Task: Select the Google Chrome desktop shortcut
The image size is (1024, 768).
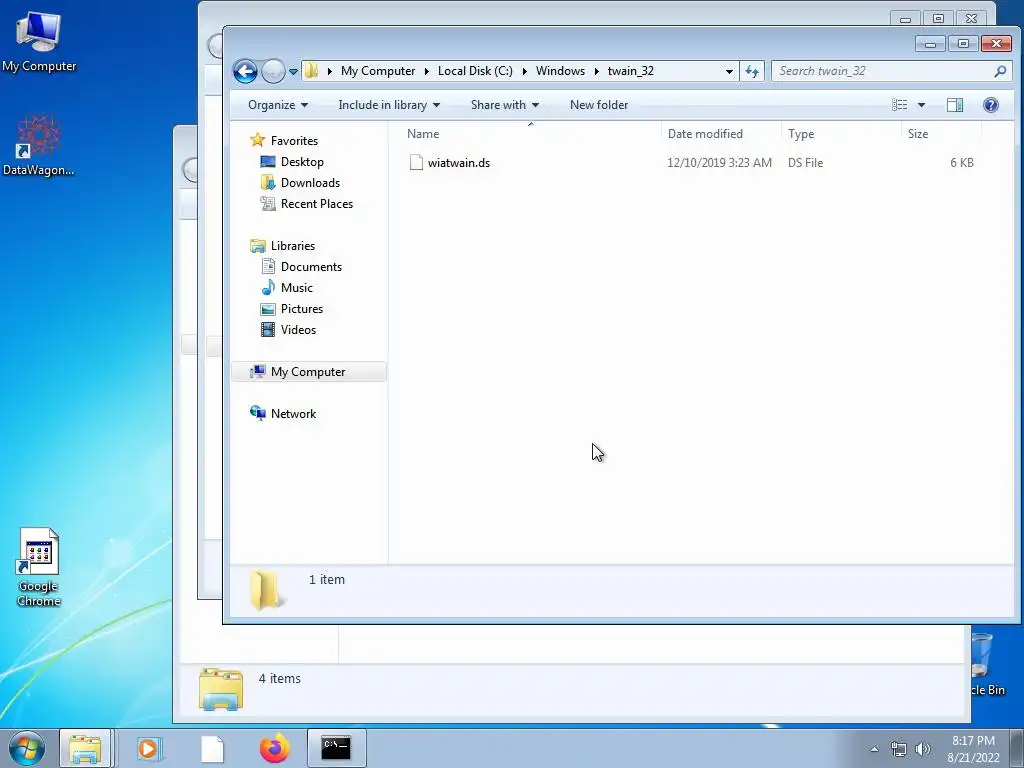Action: 39,568
